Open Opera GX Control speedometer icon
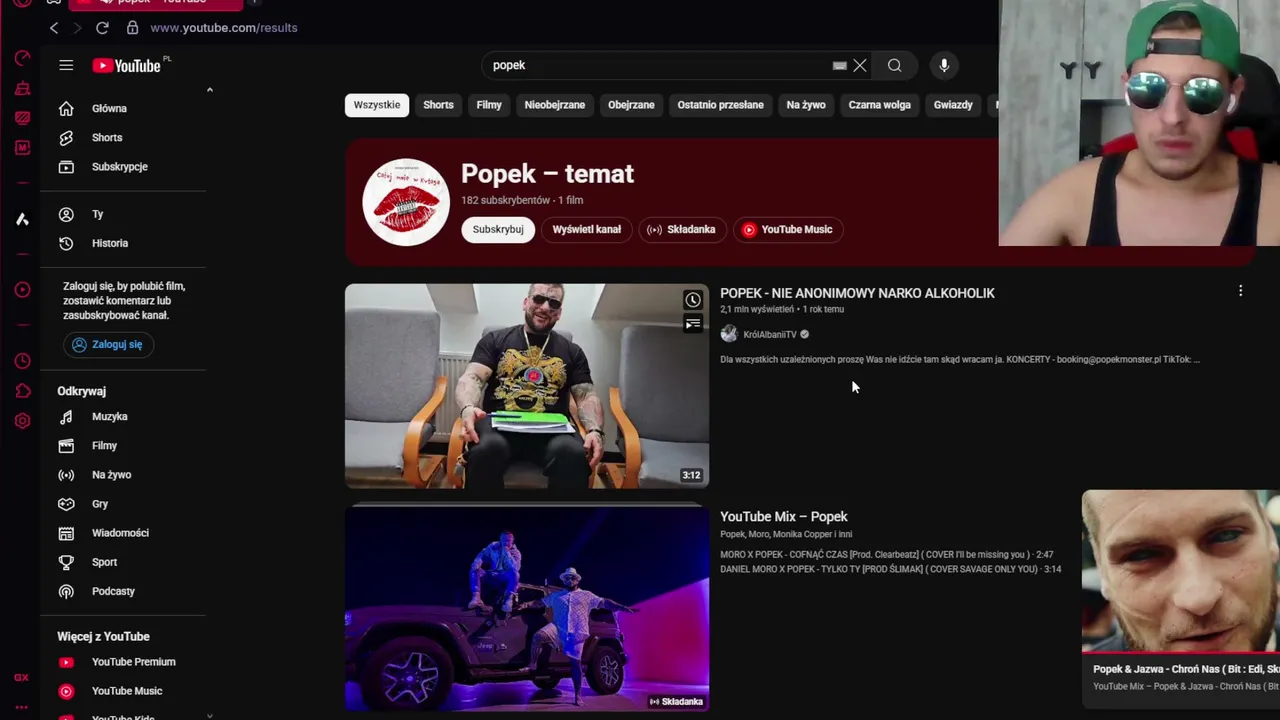Screen dimensions: 1280x720 pyautogui.click(x=22, y=58)
